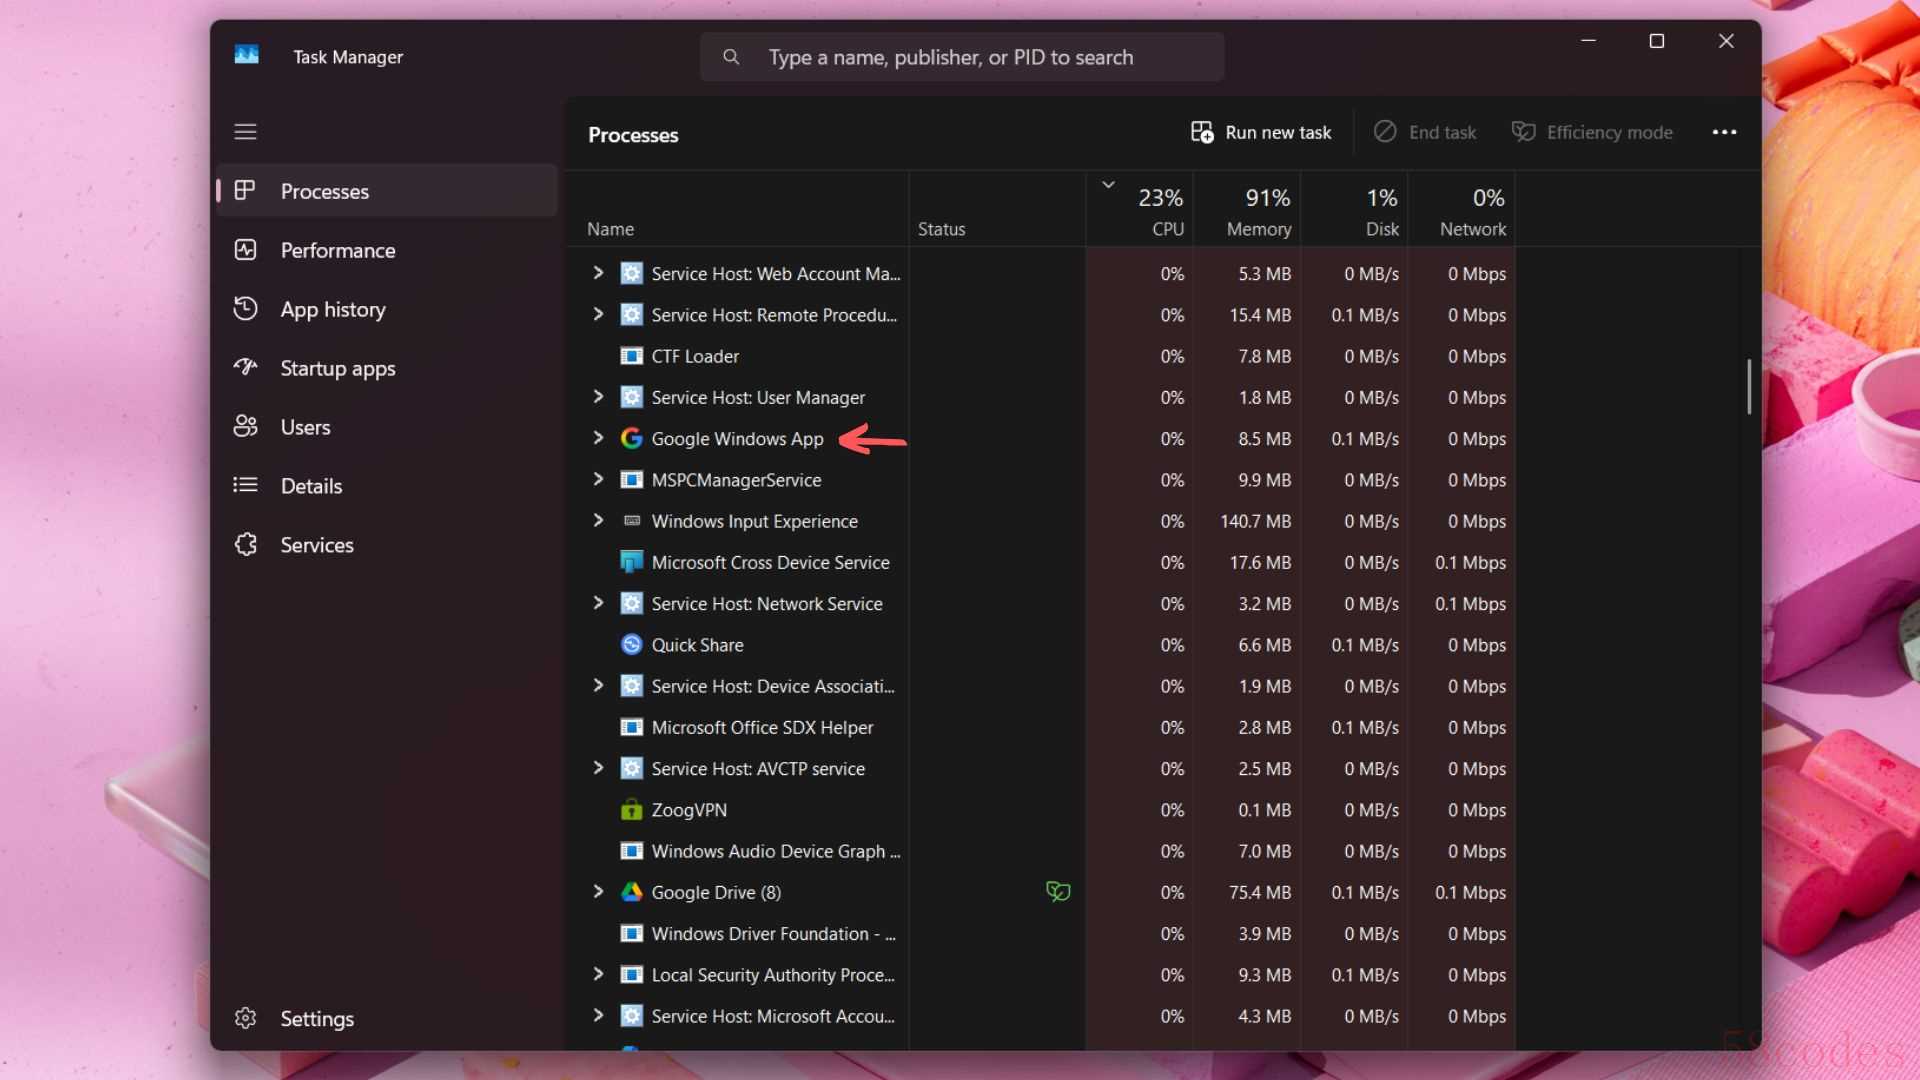Switch to the Performance tab
The width and height of the screenshot is (1920, 1080).
[x=337, y=250]
